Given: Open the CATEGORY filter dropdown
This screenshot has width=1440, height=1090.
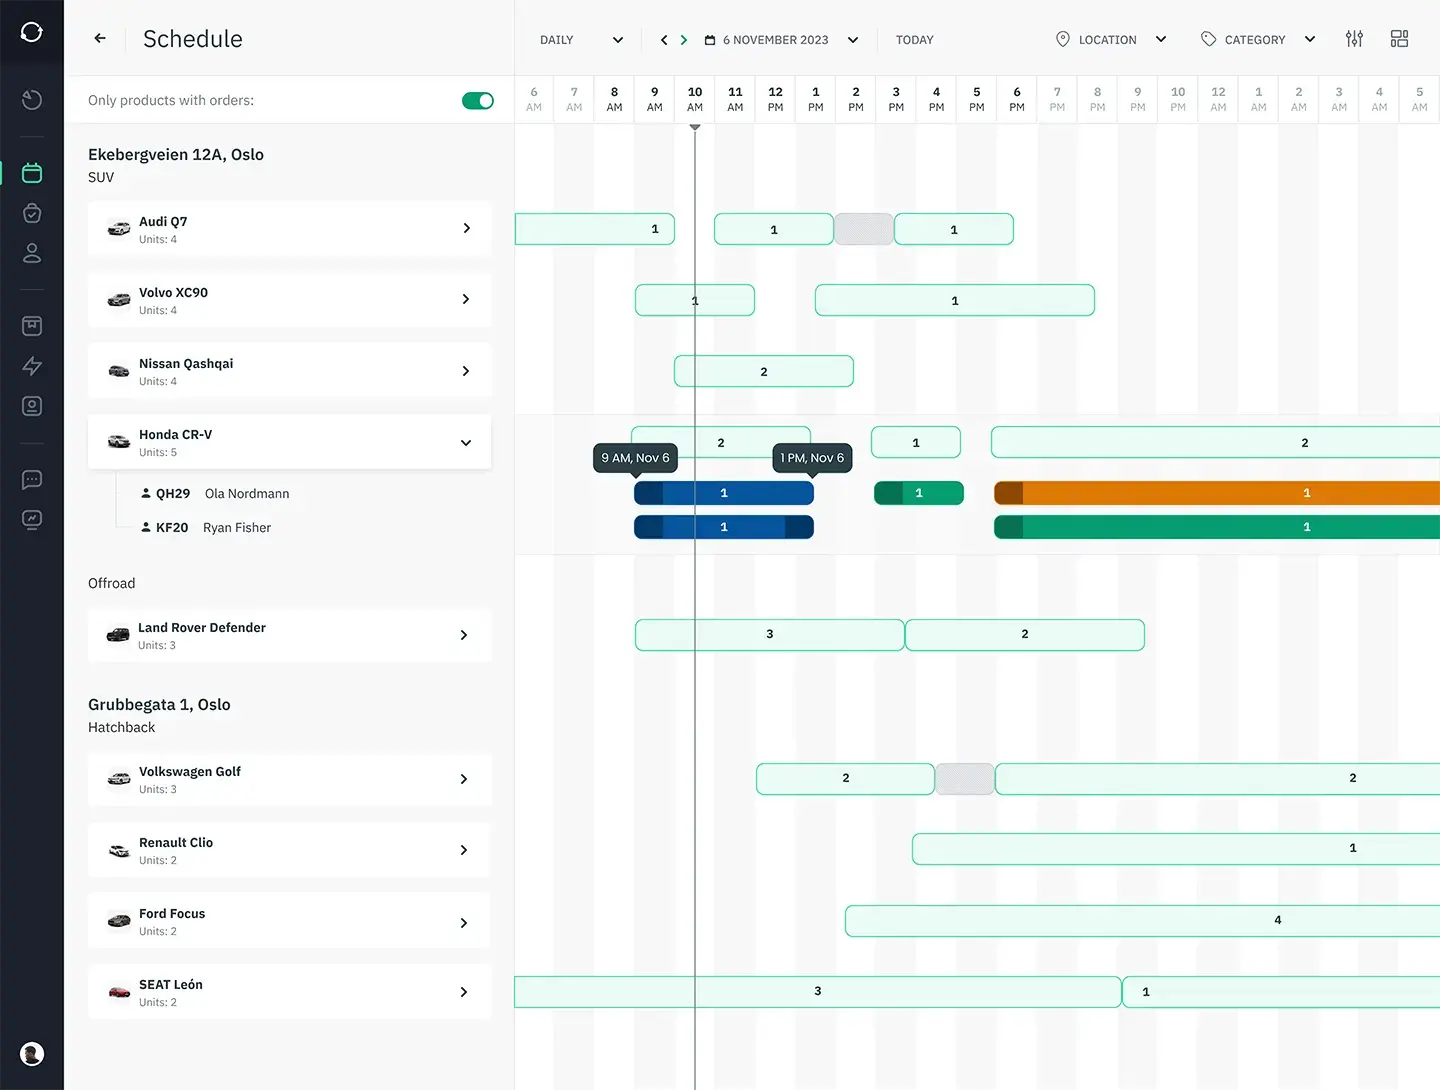Looking at the screenshot, I should [1258, 40].
